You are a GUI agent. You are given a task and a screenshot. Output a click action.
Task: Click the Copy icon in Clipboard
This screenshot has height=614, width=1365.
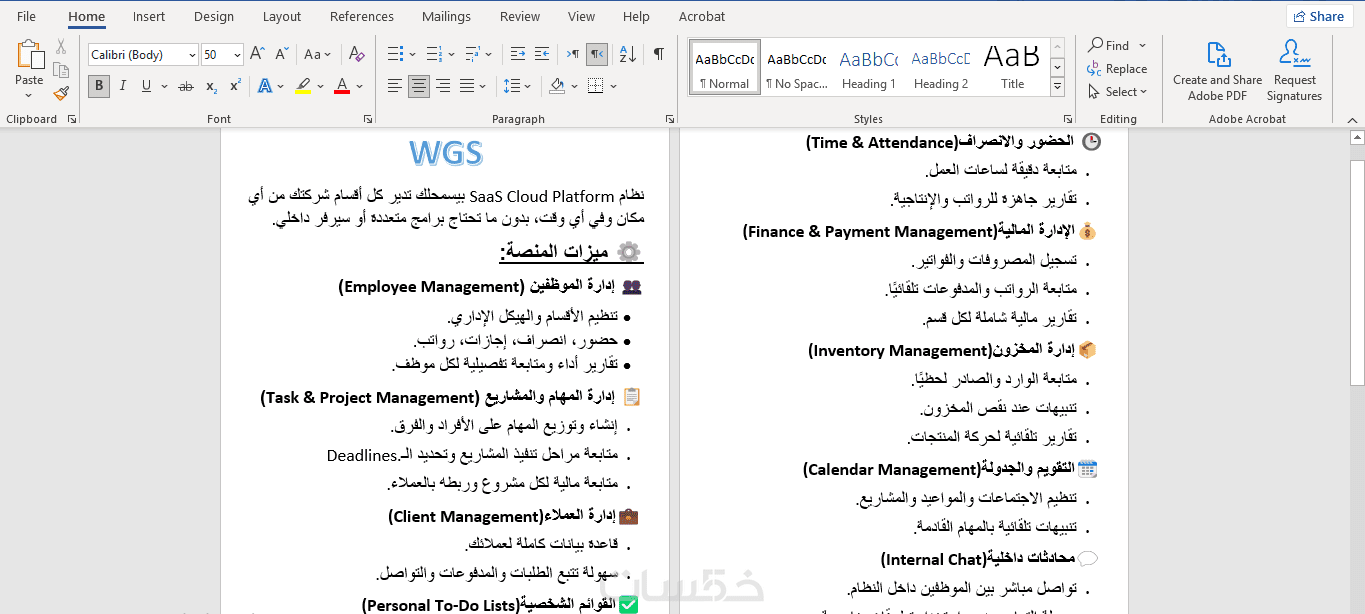tap(61, 70)
